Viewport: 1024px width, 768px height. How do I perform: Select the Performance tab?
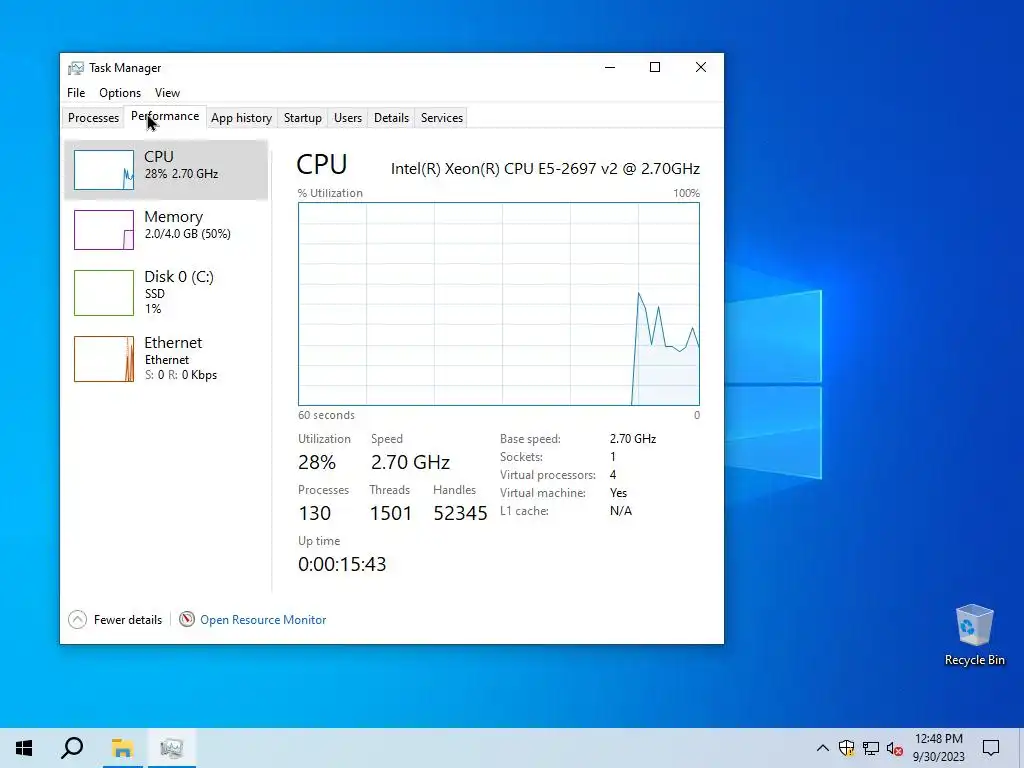click(165, 116)
